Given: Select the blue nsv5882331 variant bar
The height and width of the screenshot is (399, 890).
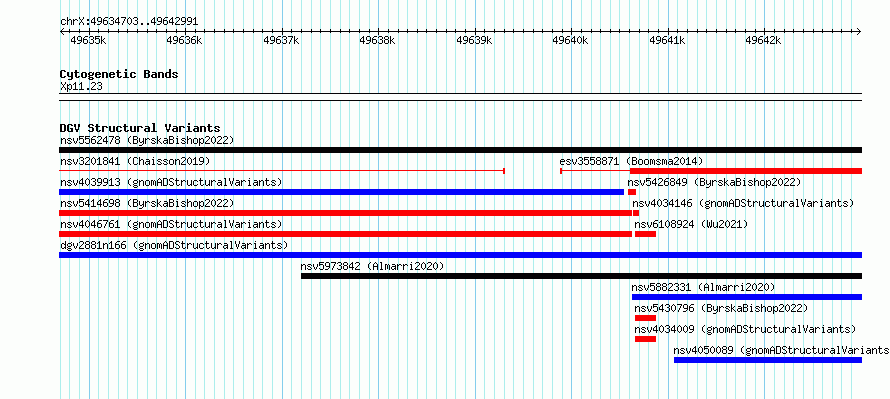Looking at the screenshot, I should tap(746, 297).
